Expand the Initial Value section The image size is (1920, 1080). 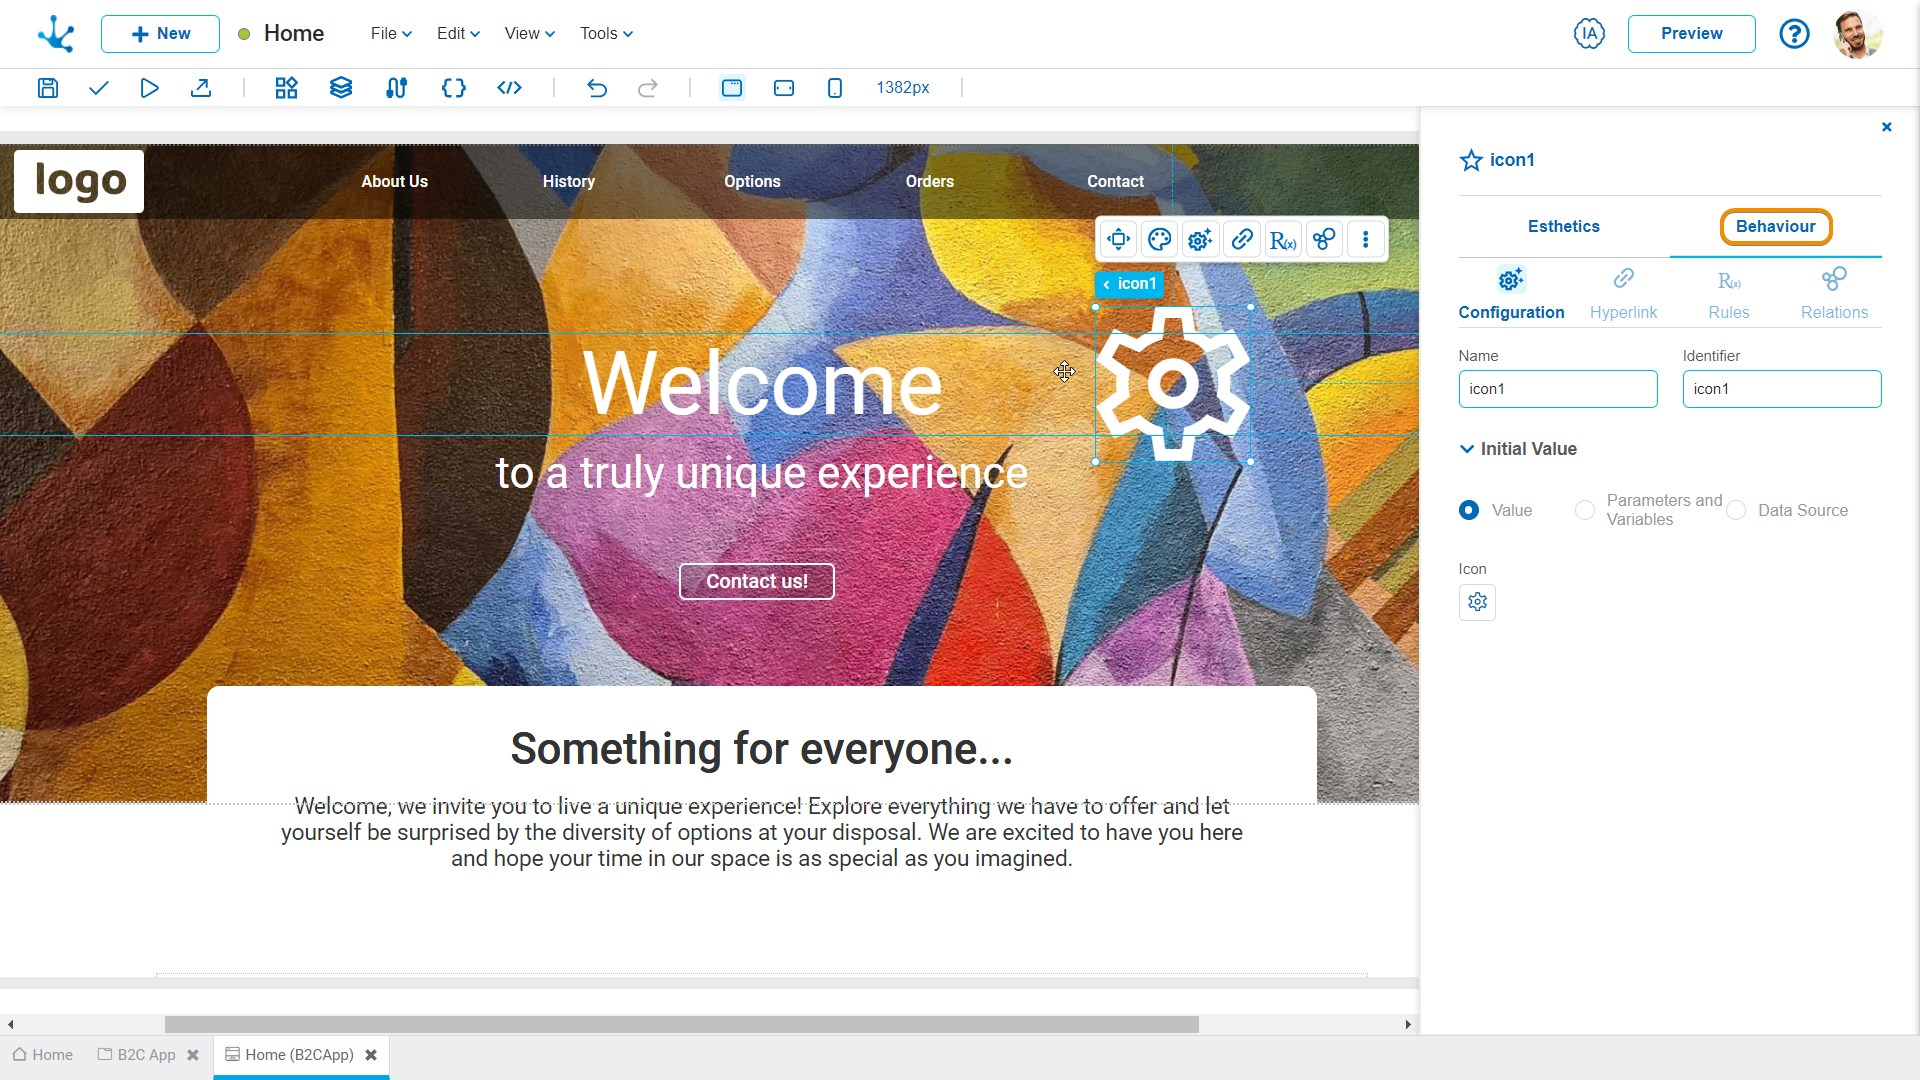[1466, 448]
